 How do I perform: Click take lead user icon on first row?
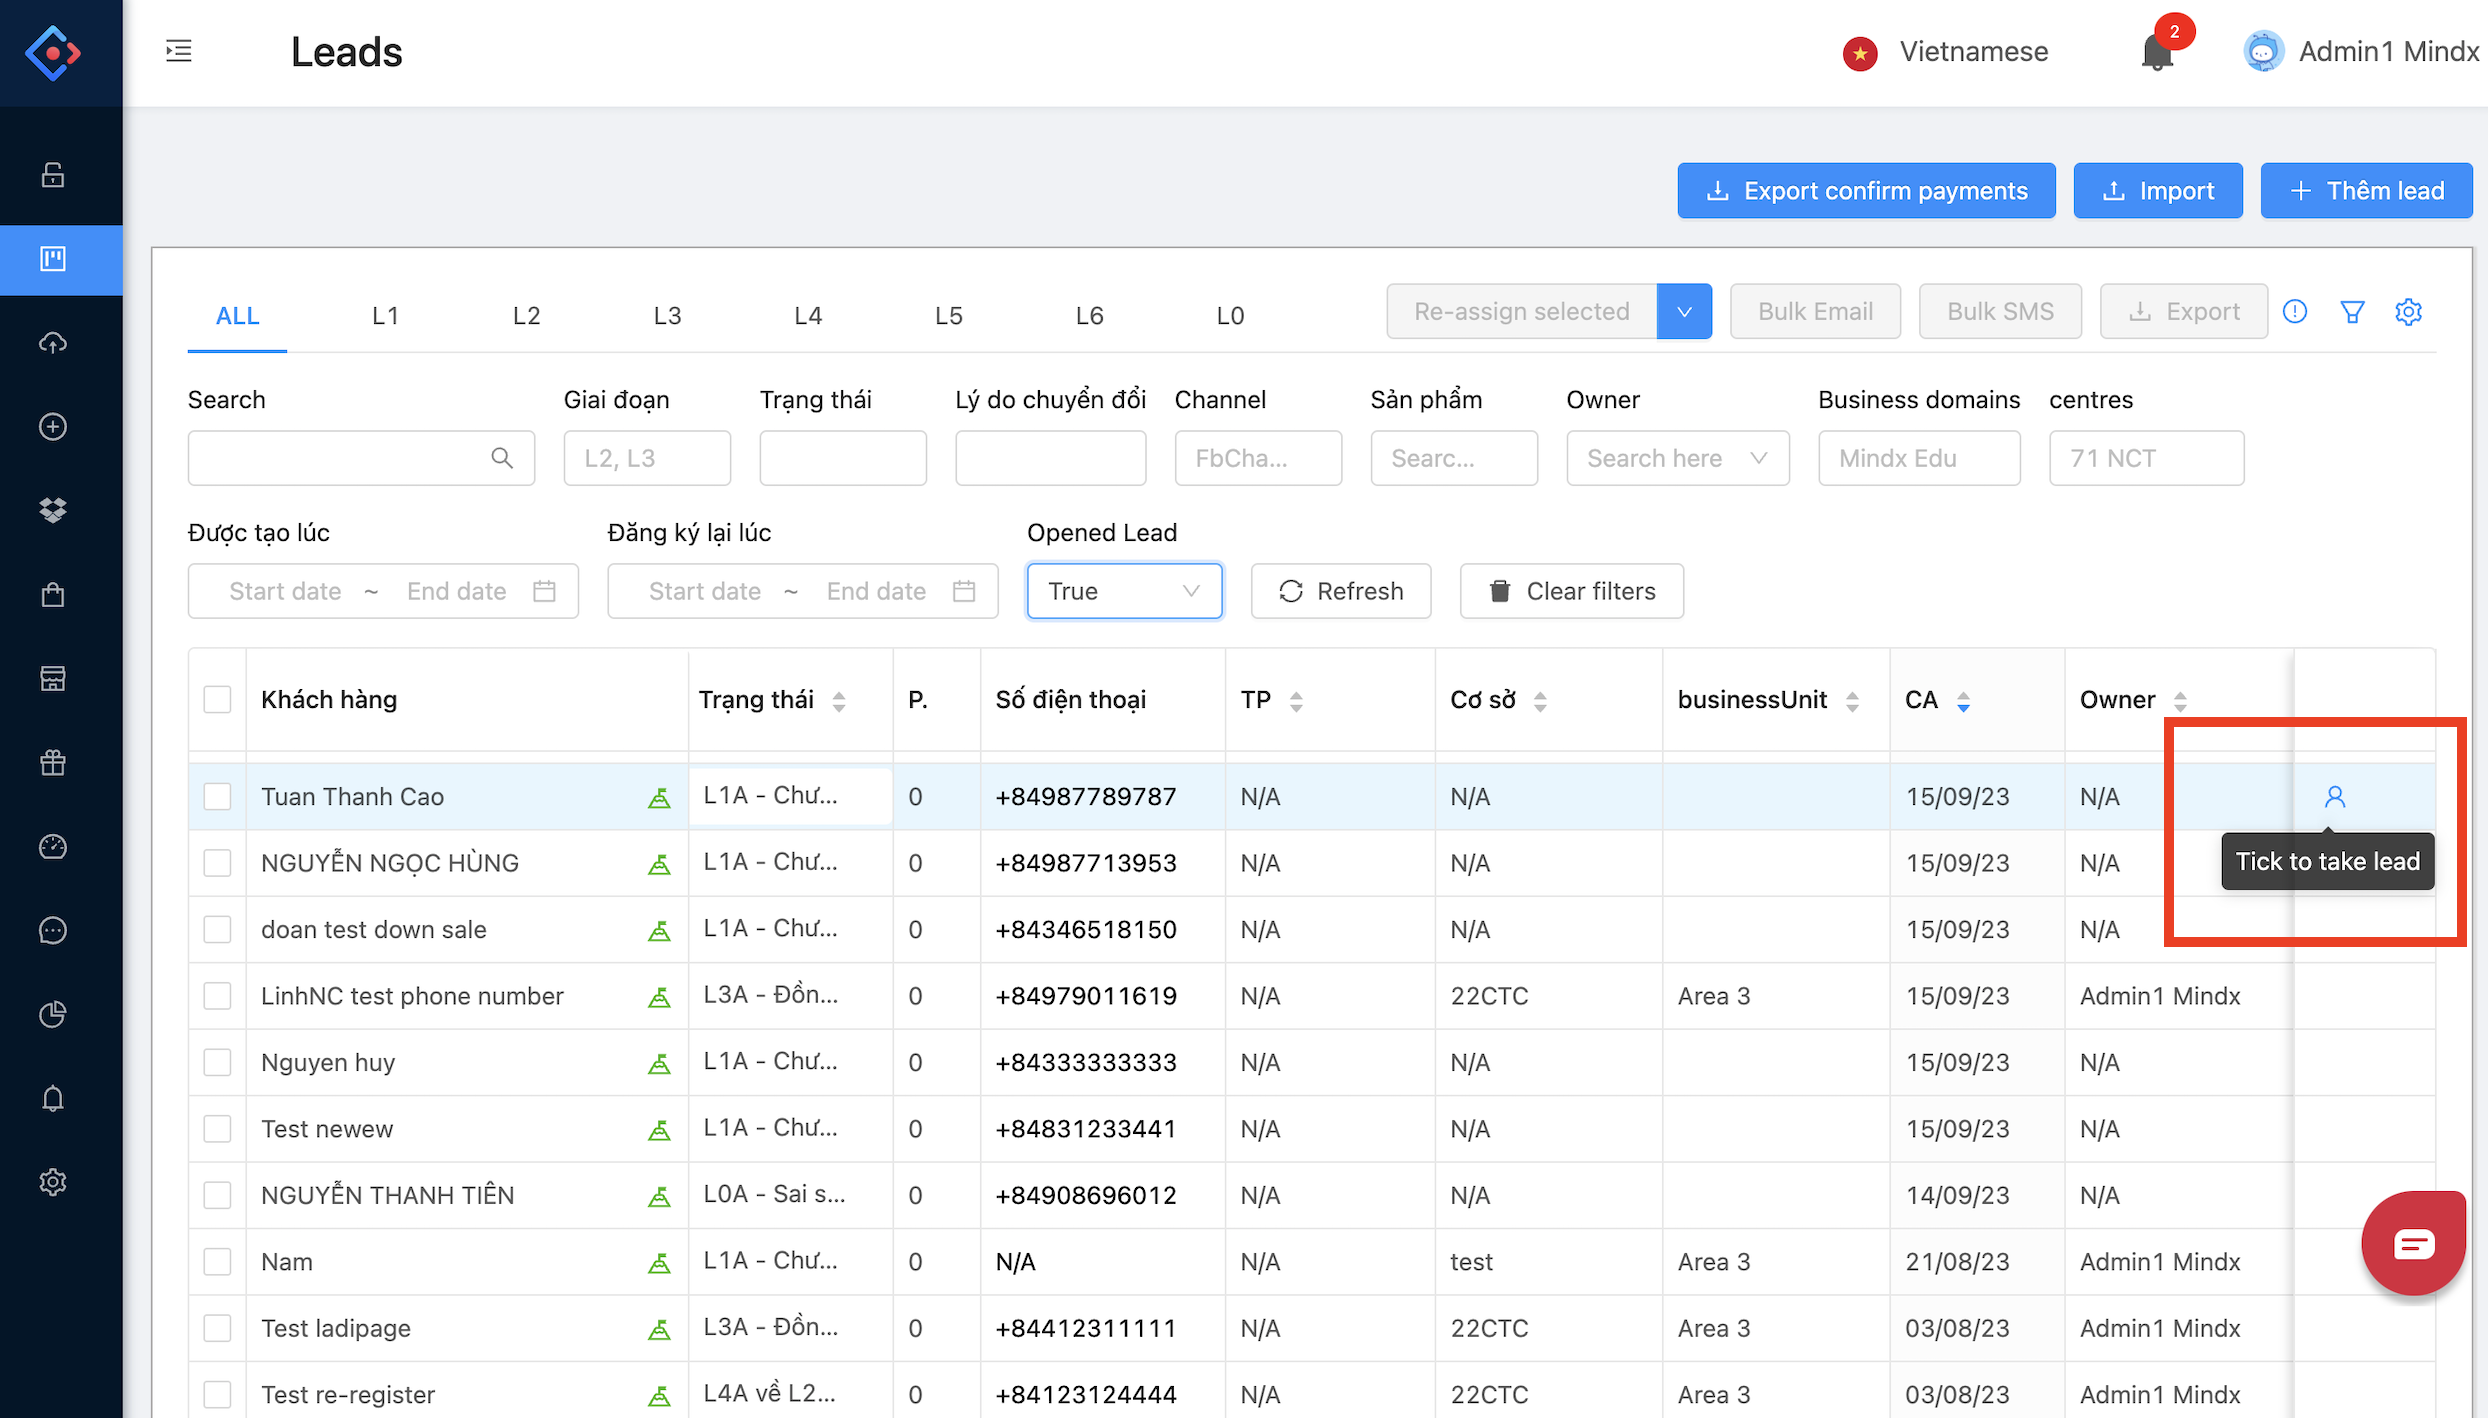click(2334, 797)
